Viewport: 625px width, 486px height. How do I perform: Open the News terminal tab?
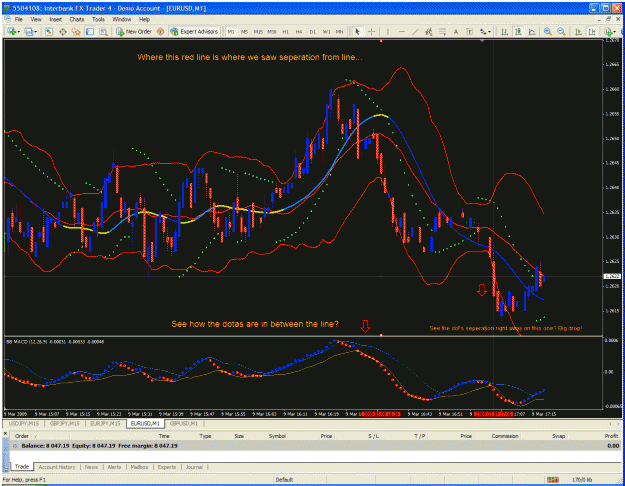point(91,467)
